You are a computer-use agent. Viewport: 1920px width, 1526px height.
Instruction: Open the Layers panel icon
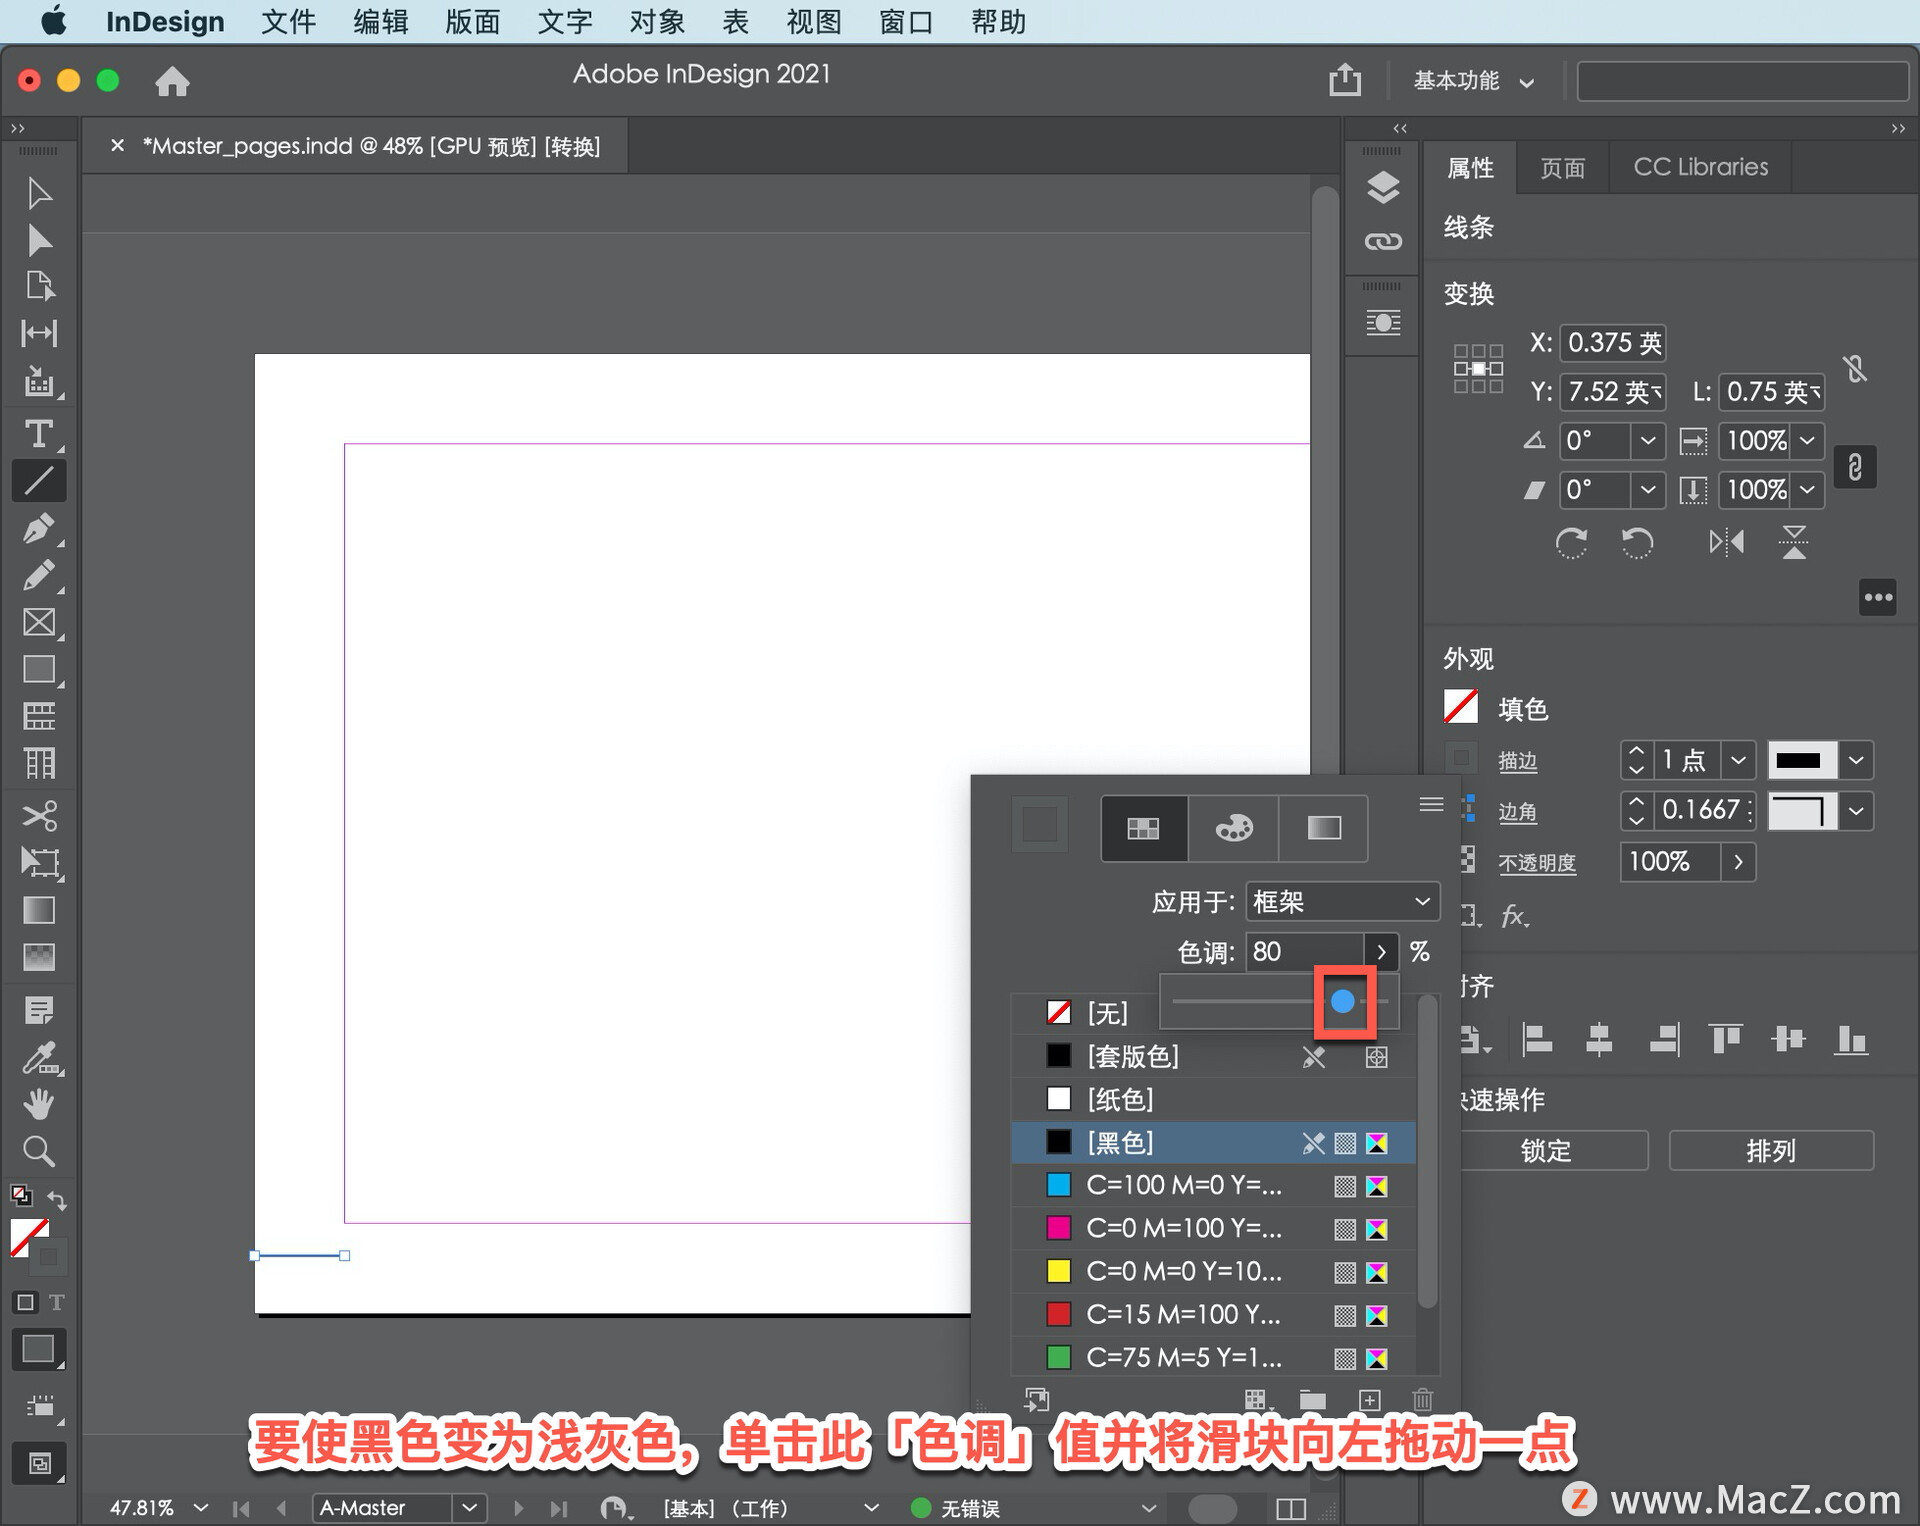(x=1383, y=188)
